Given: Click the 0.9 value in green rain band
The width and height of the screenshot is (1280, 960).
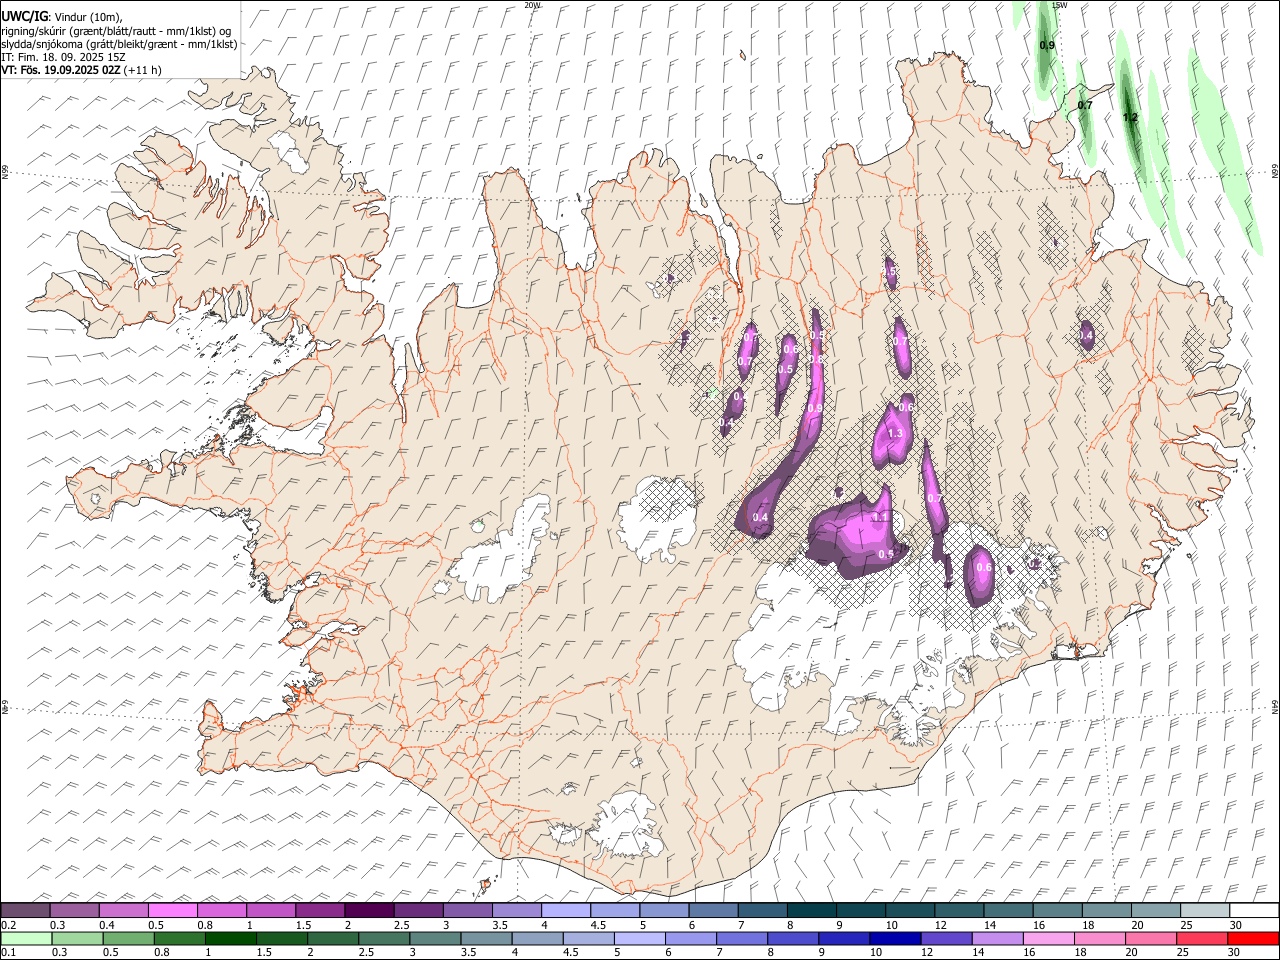Looking at the screenshot, I should 1047,46.
